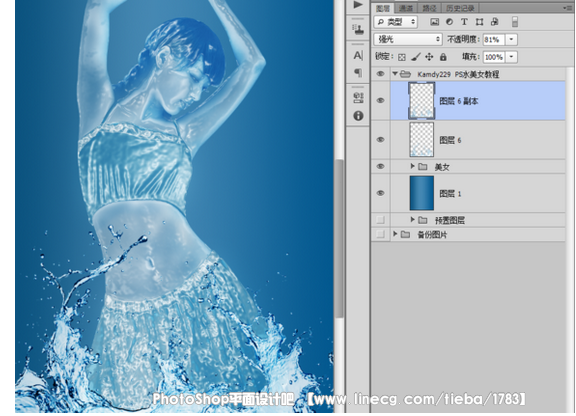Switch to the 历史记录 tab
576x416 pixels.
pyautogui.click(x=460, y=8)
